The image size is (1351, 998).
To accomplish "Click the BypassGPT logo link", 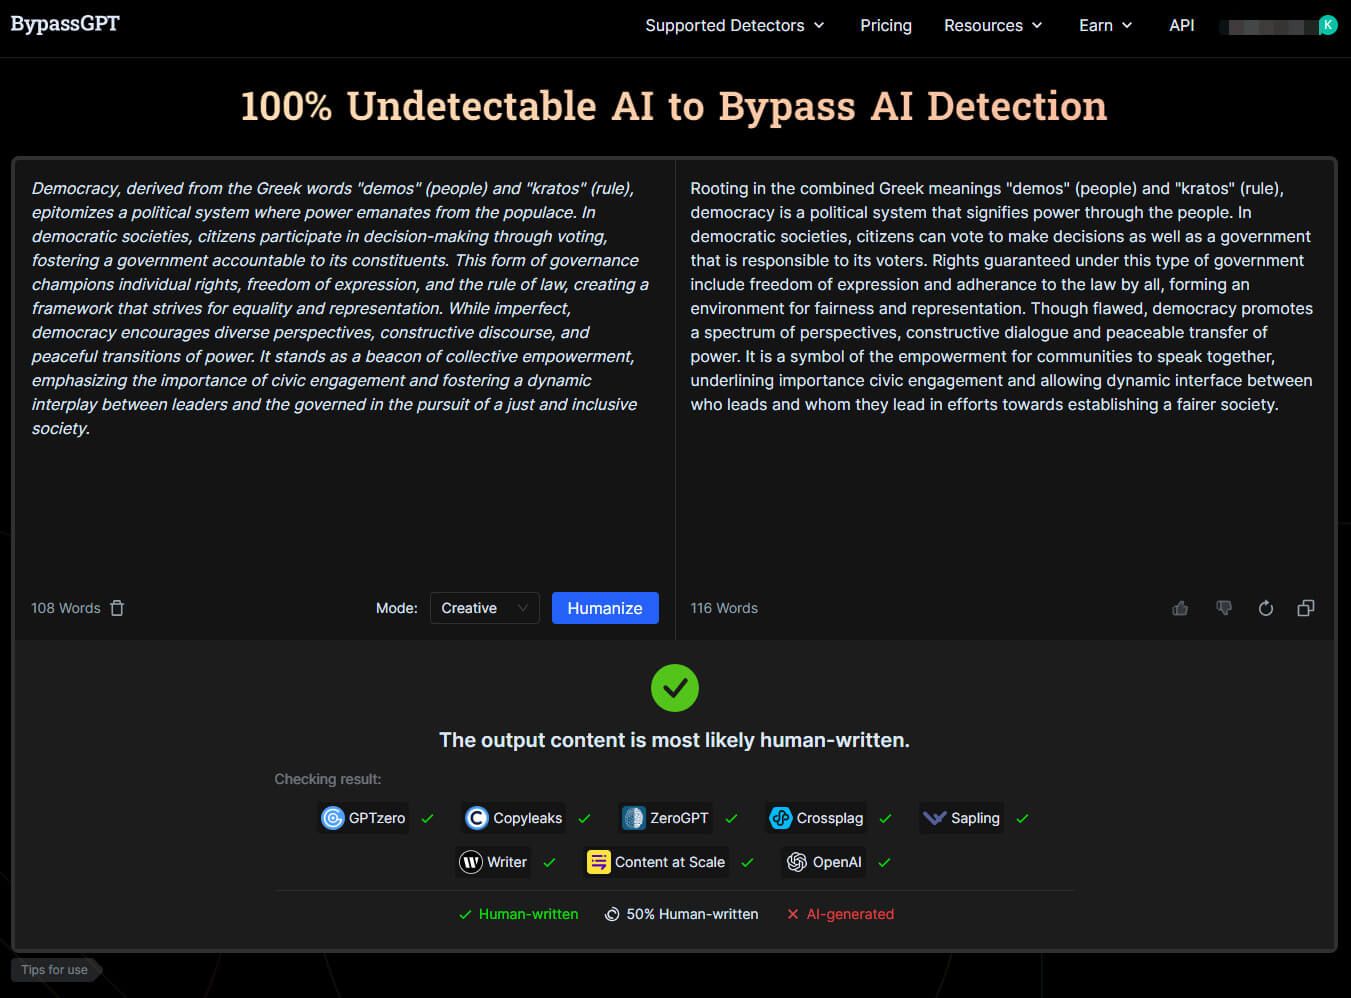I will tap(65, 24).
